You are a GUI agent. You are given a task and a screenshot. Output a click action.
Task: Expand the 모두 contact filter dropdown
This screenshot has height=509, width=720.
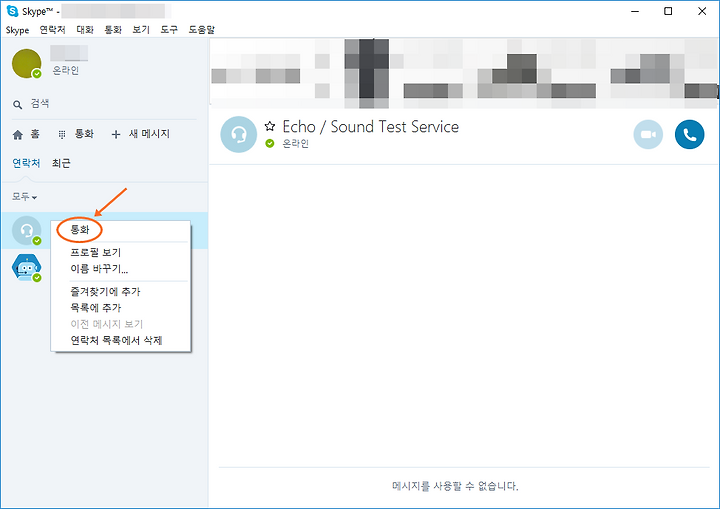pos(24,197)
